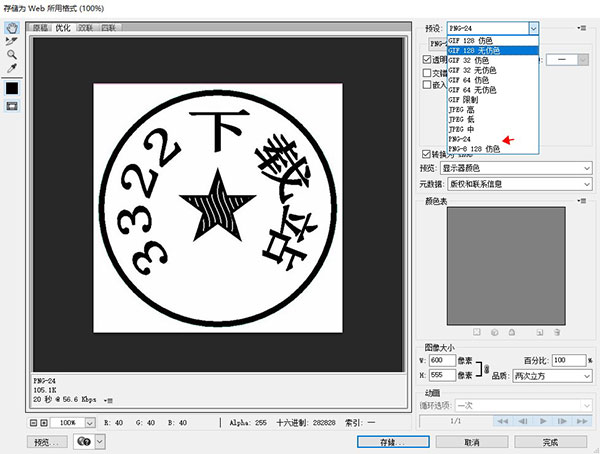Click the H height field showing 555
This screenshot has width=600, height=454.
442,375
